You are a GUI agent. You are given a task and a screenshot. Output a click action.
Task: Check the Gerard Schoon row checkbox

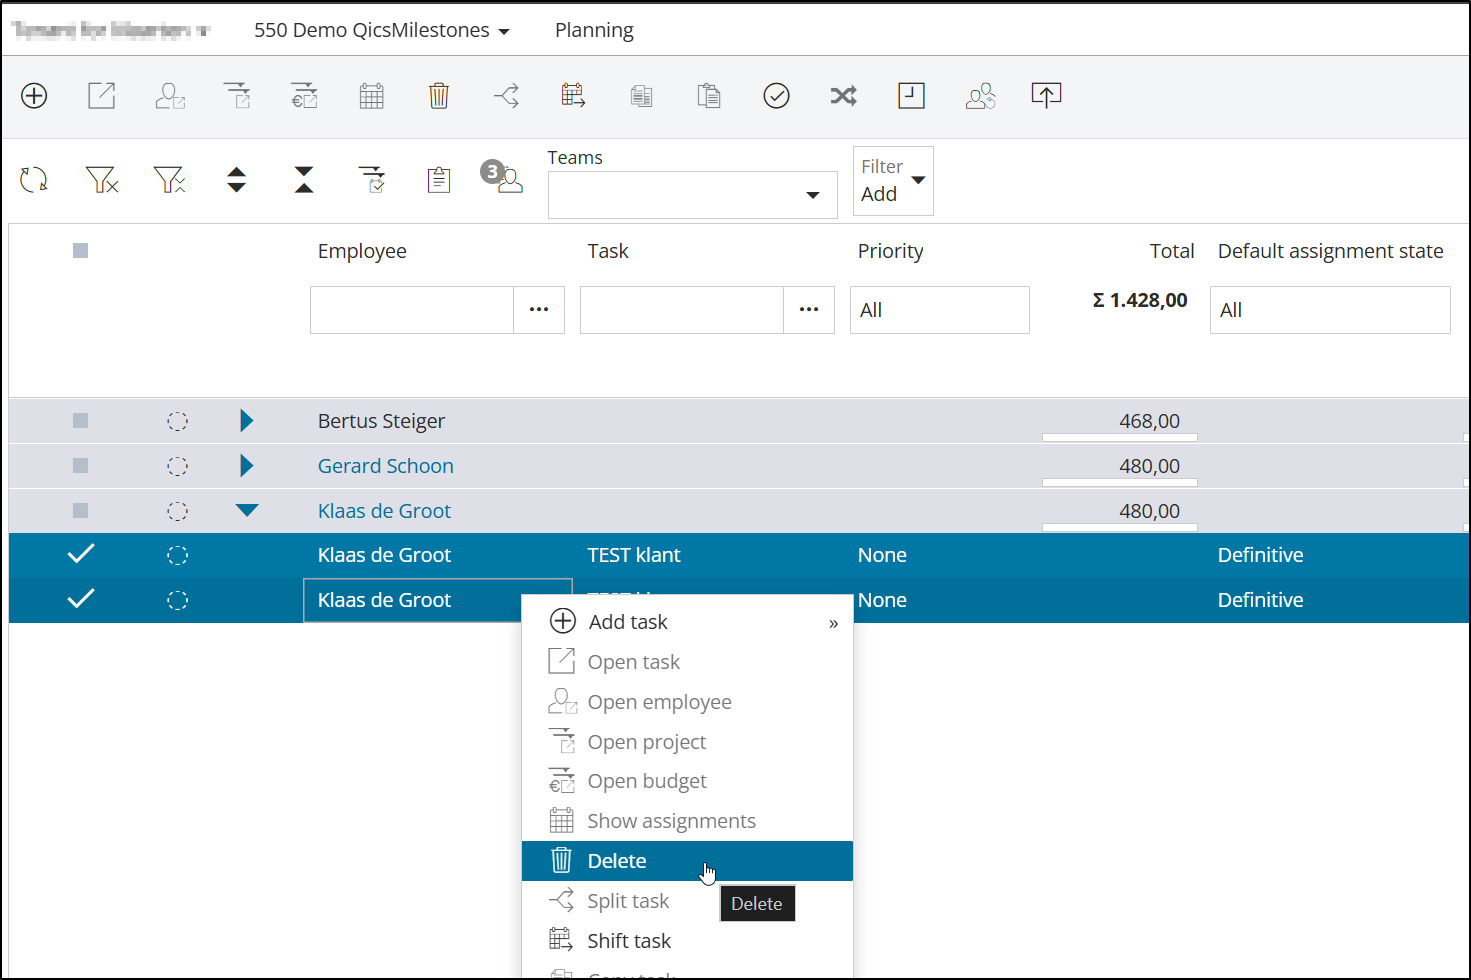click(x=81, y=466)
